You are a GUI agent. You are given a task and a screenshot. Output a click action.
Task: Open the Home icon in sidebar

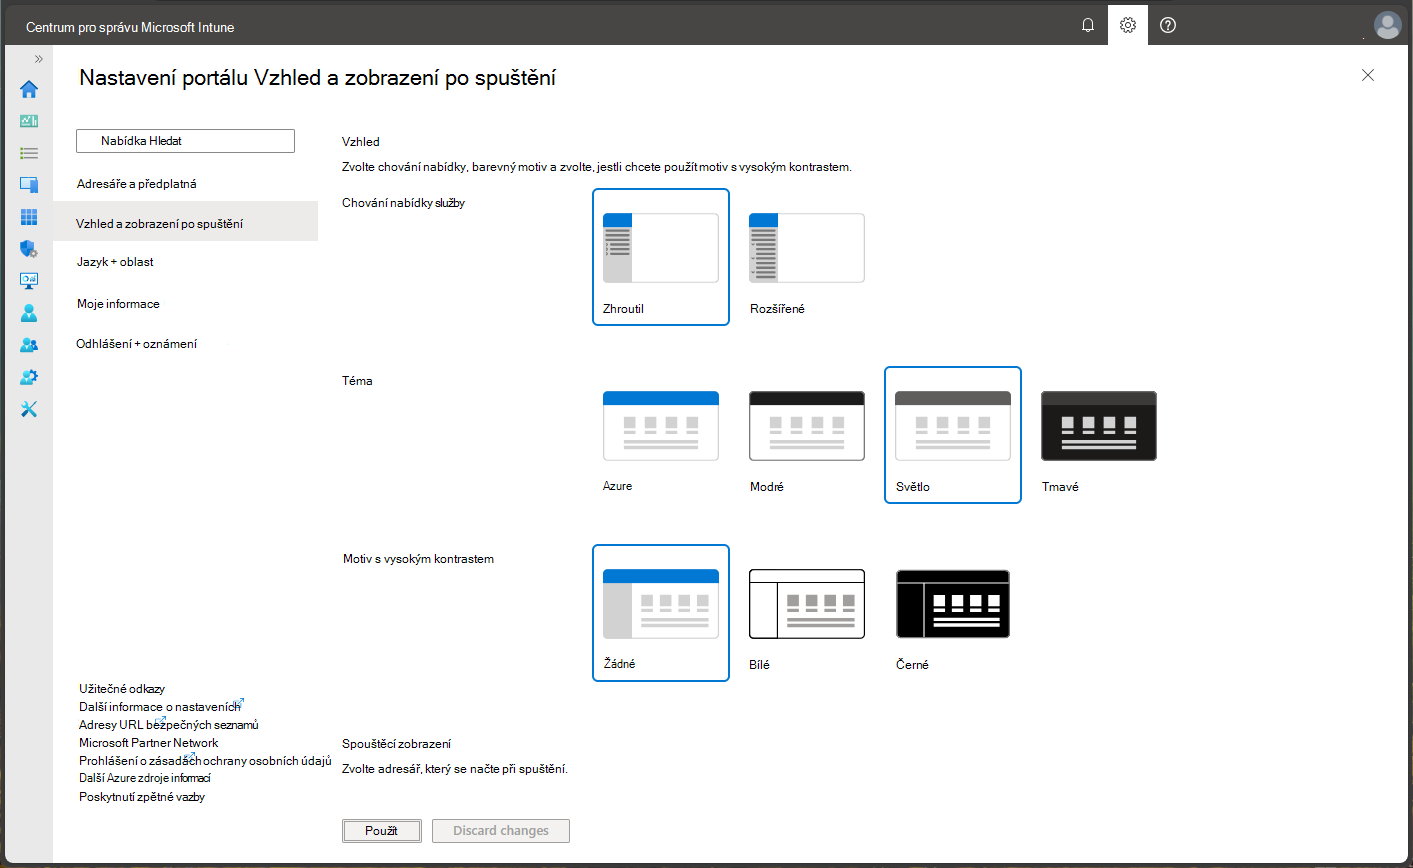pyautogui.click(x=29, y=89)
